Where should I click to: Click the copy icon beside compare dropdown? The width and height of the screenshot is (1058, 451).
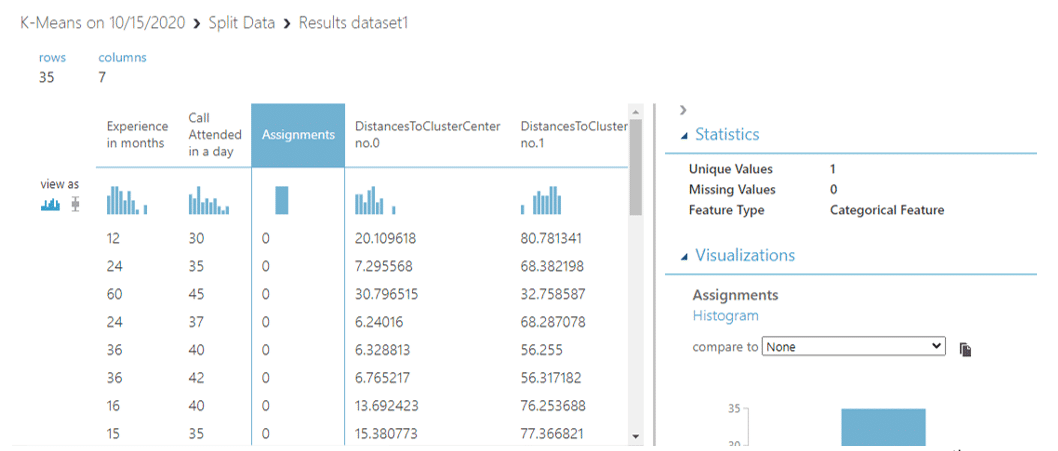point(965,349)
